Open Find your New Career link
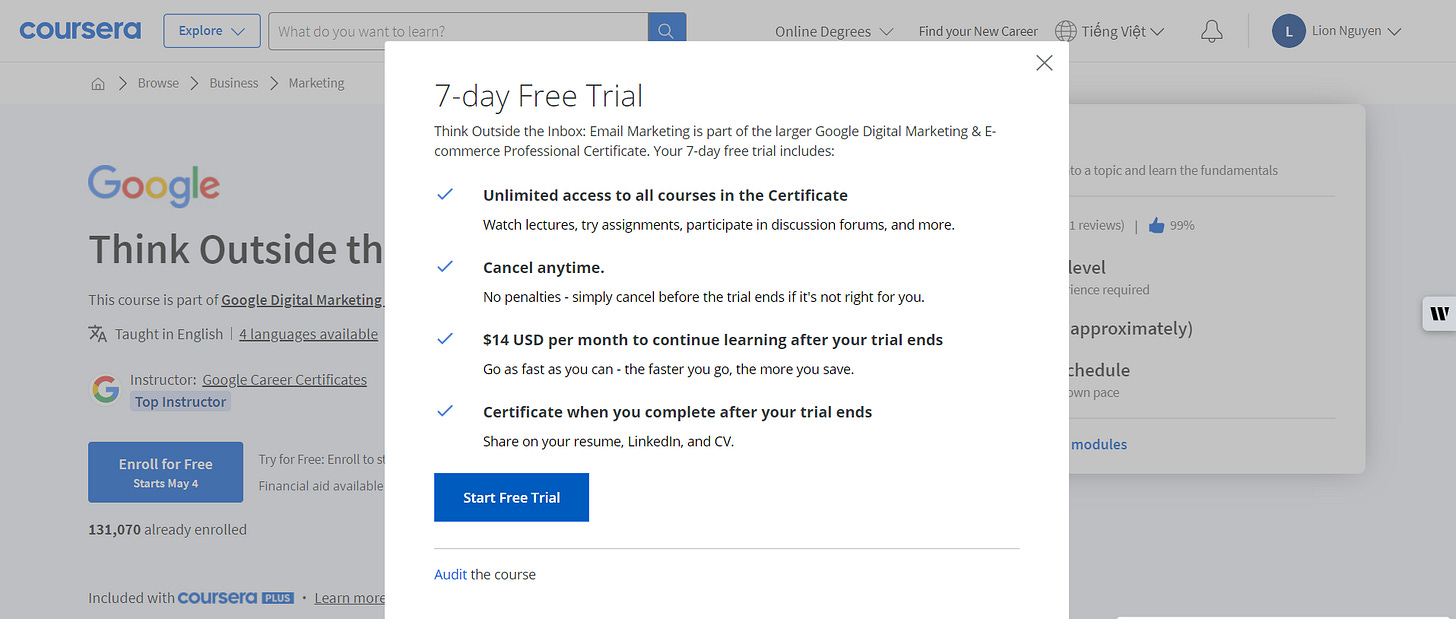 (978, 31)
